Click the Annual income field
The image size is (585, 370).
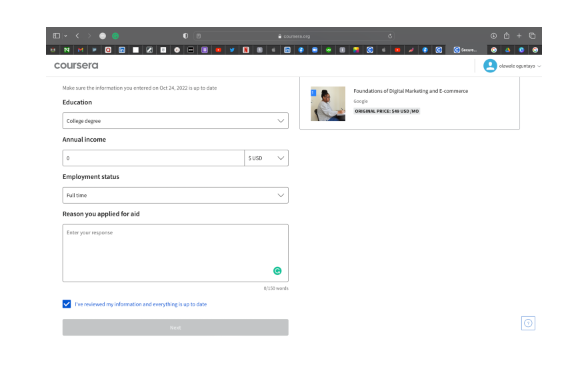click(x=153, y=158)
